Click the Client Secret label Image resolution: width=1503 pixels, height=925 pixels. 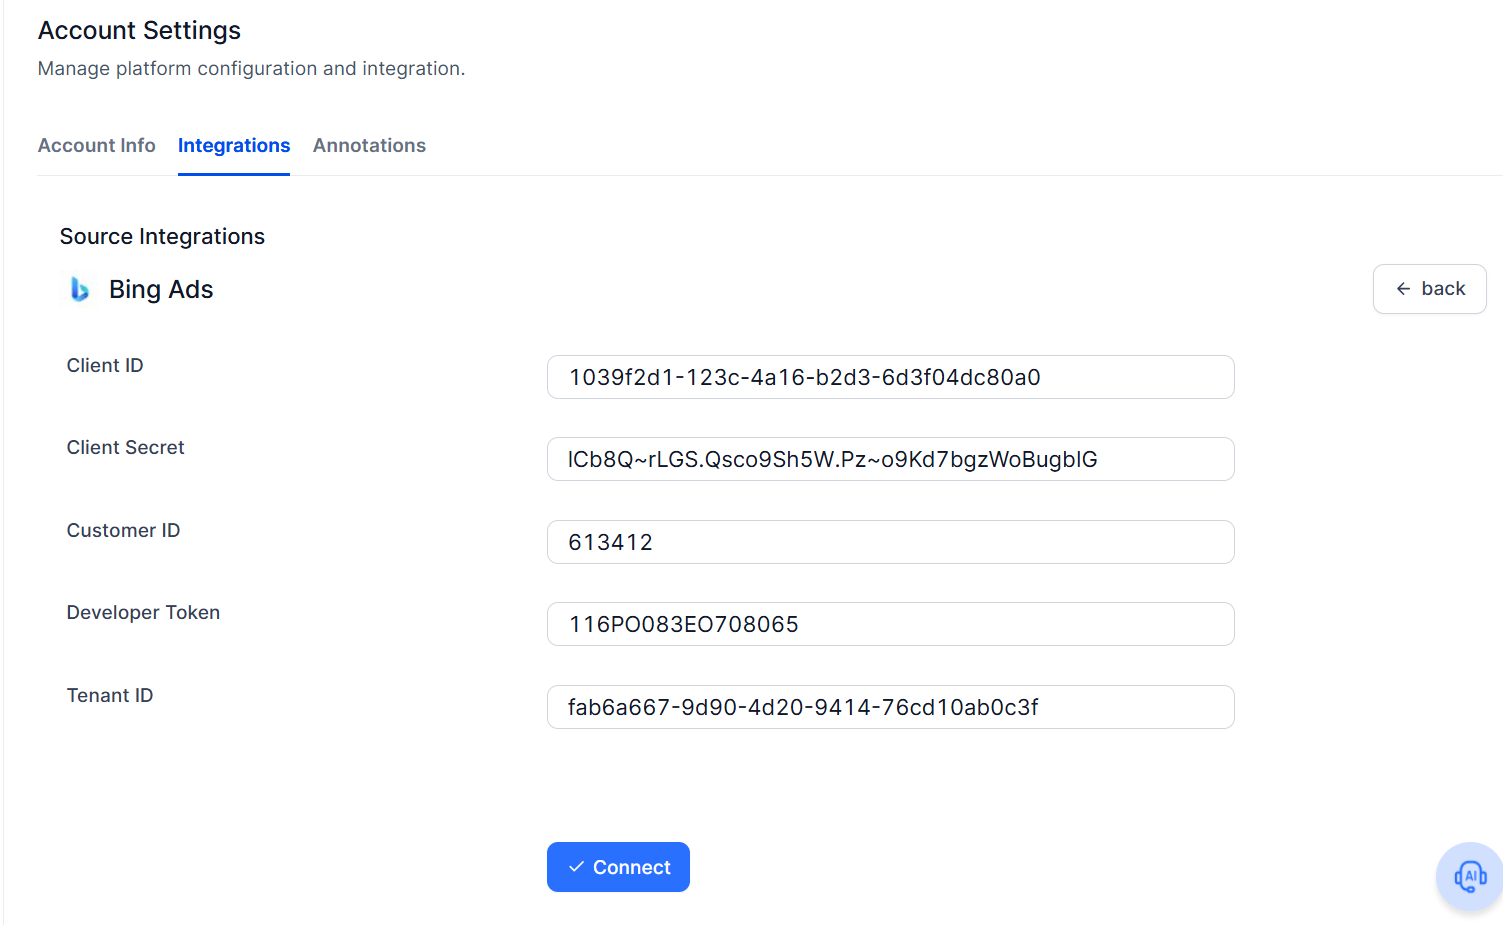[x=126, y=448]
